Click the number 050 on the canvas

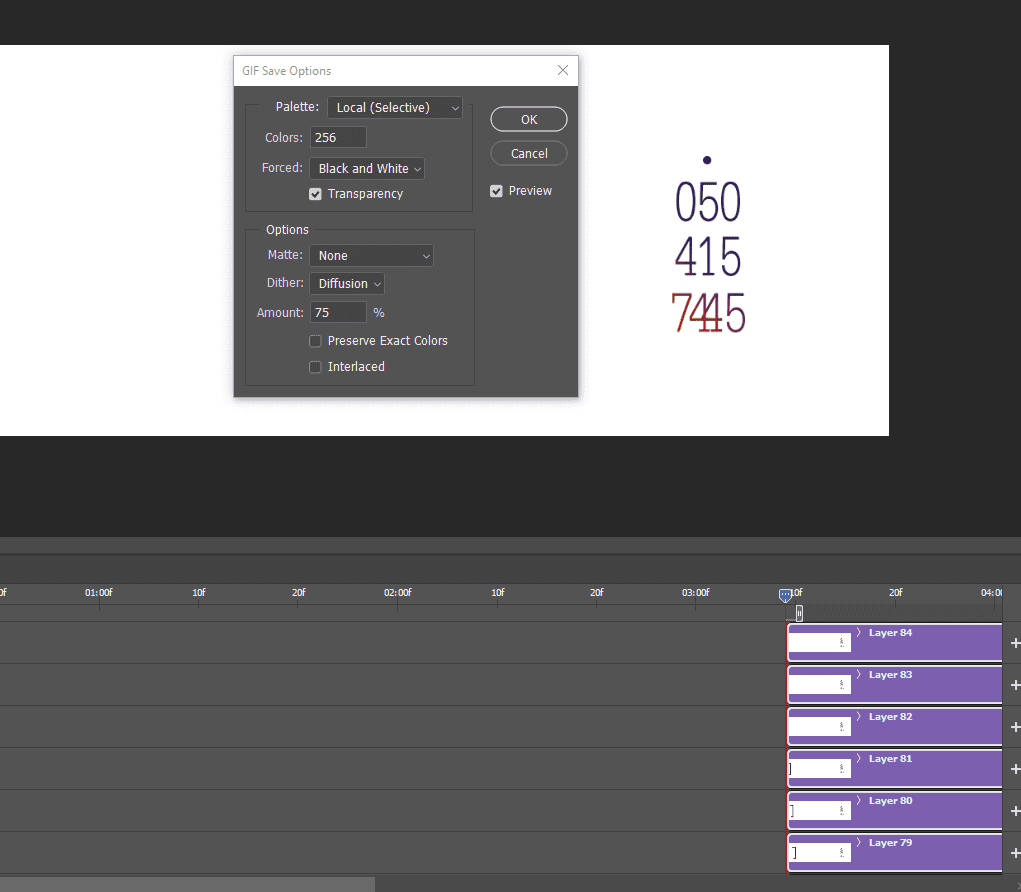(x=708, y=201)
